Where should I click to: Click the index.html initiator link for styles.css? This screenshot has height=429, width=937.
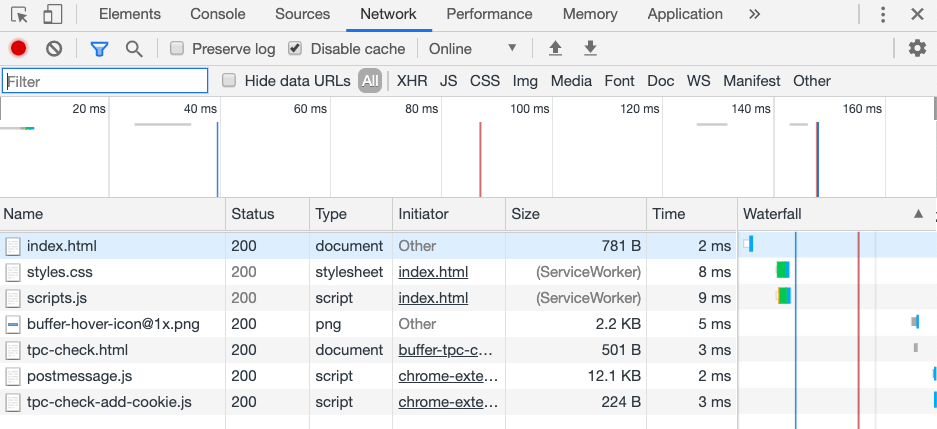coord(433,272)
